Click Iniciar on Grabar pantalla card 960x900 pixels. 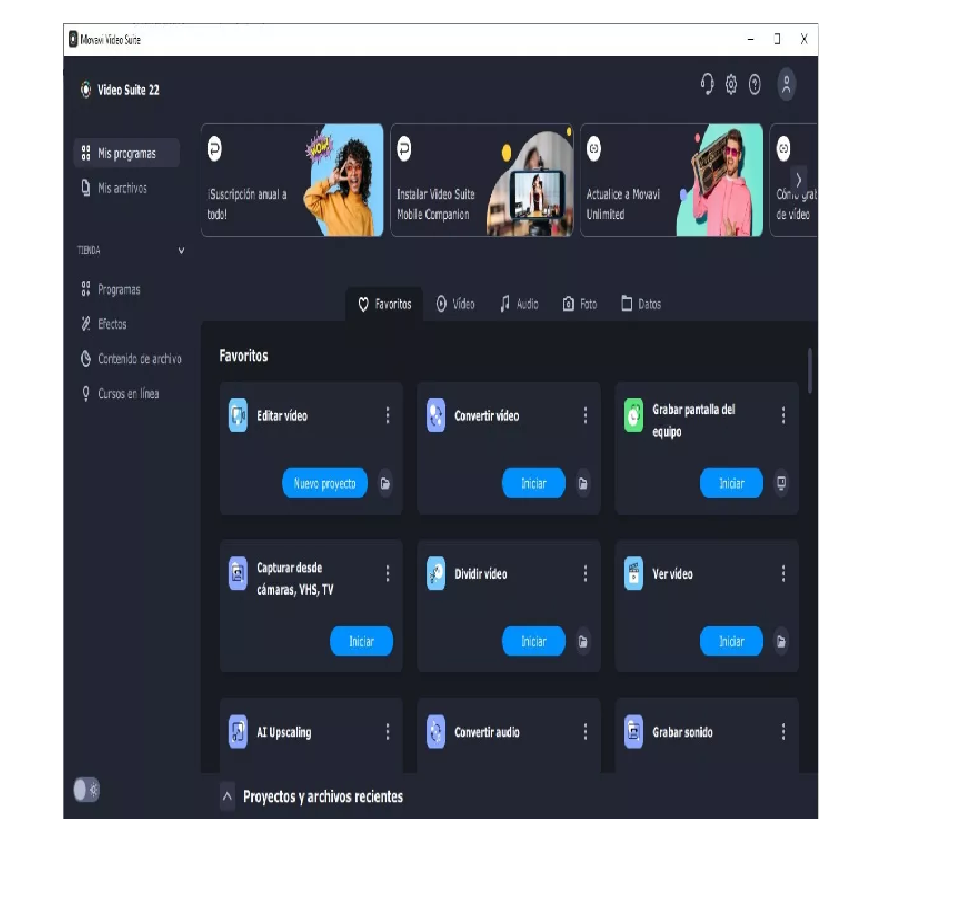click(x=731, y=484)
